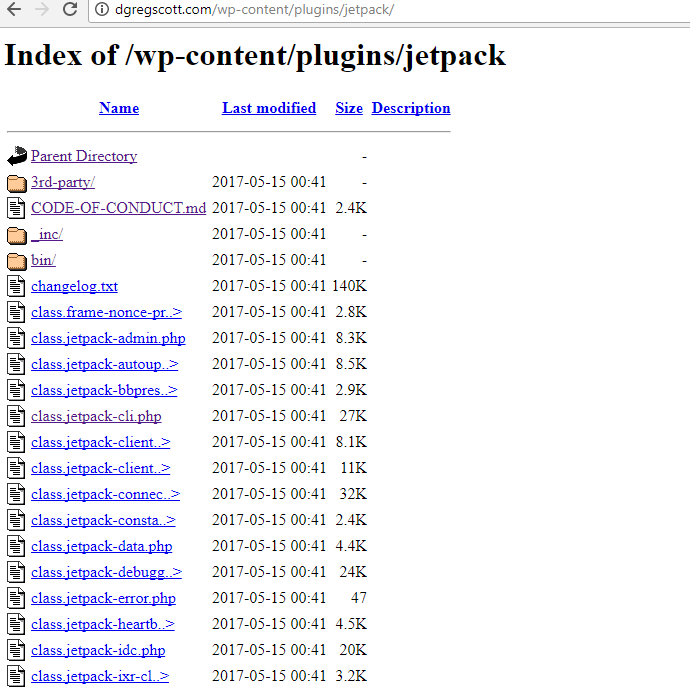Click the file icon beside class.jetpack-admin.php
The height and width of the screenshot is (688, 690).
click(16, 338)
